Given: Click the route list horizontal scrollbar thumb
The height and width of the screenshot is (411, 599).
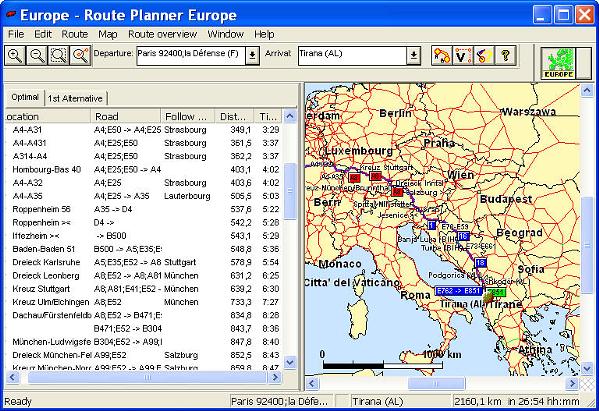Looking at the screenshot, I should coord(147,377).
